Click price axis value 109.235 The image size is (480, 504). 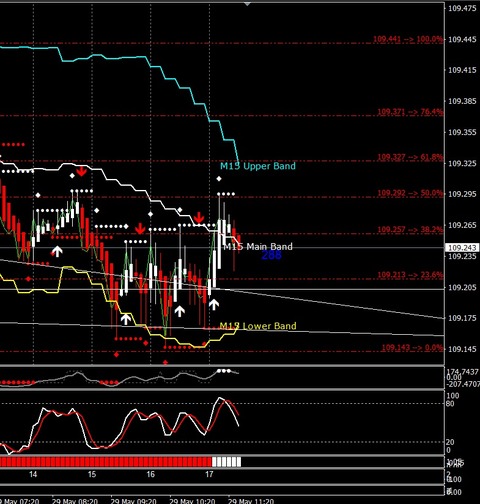coord(462,256)
